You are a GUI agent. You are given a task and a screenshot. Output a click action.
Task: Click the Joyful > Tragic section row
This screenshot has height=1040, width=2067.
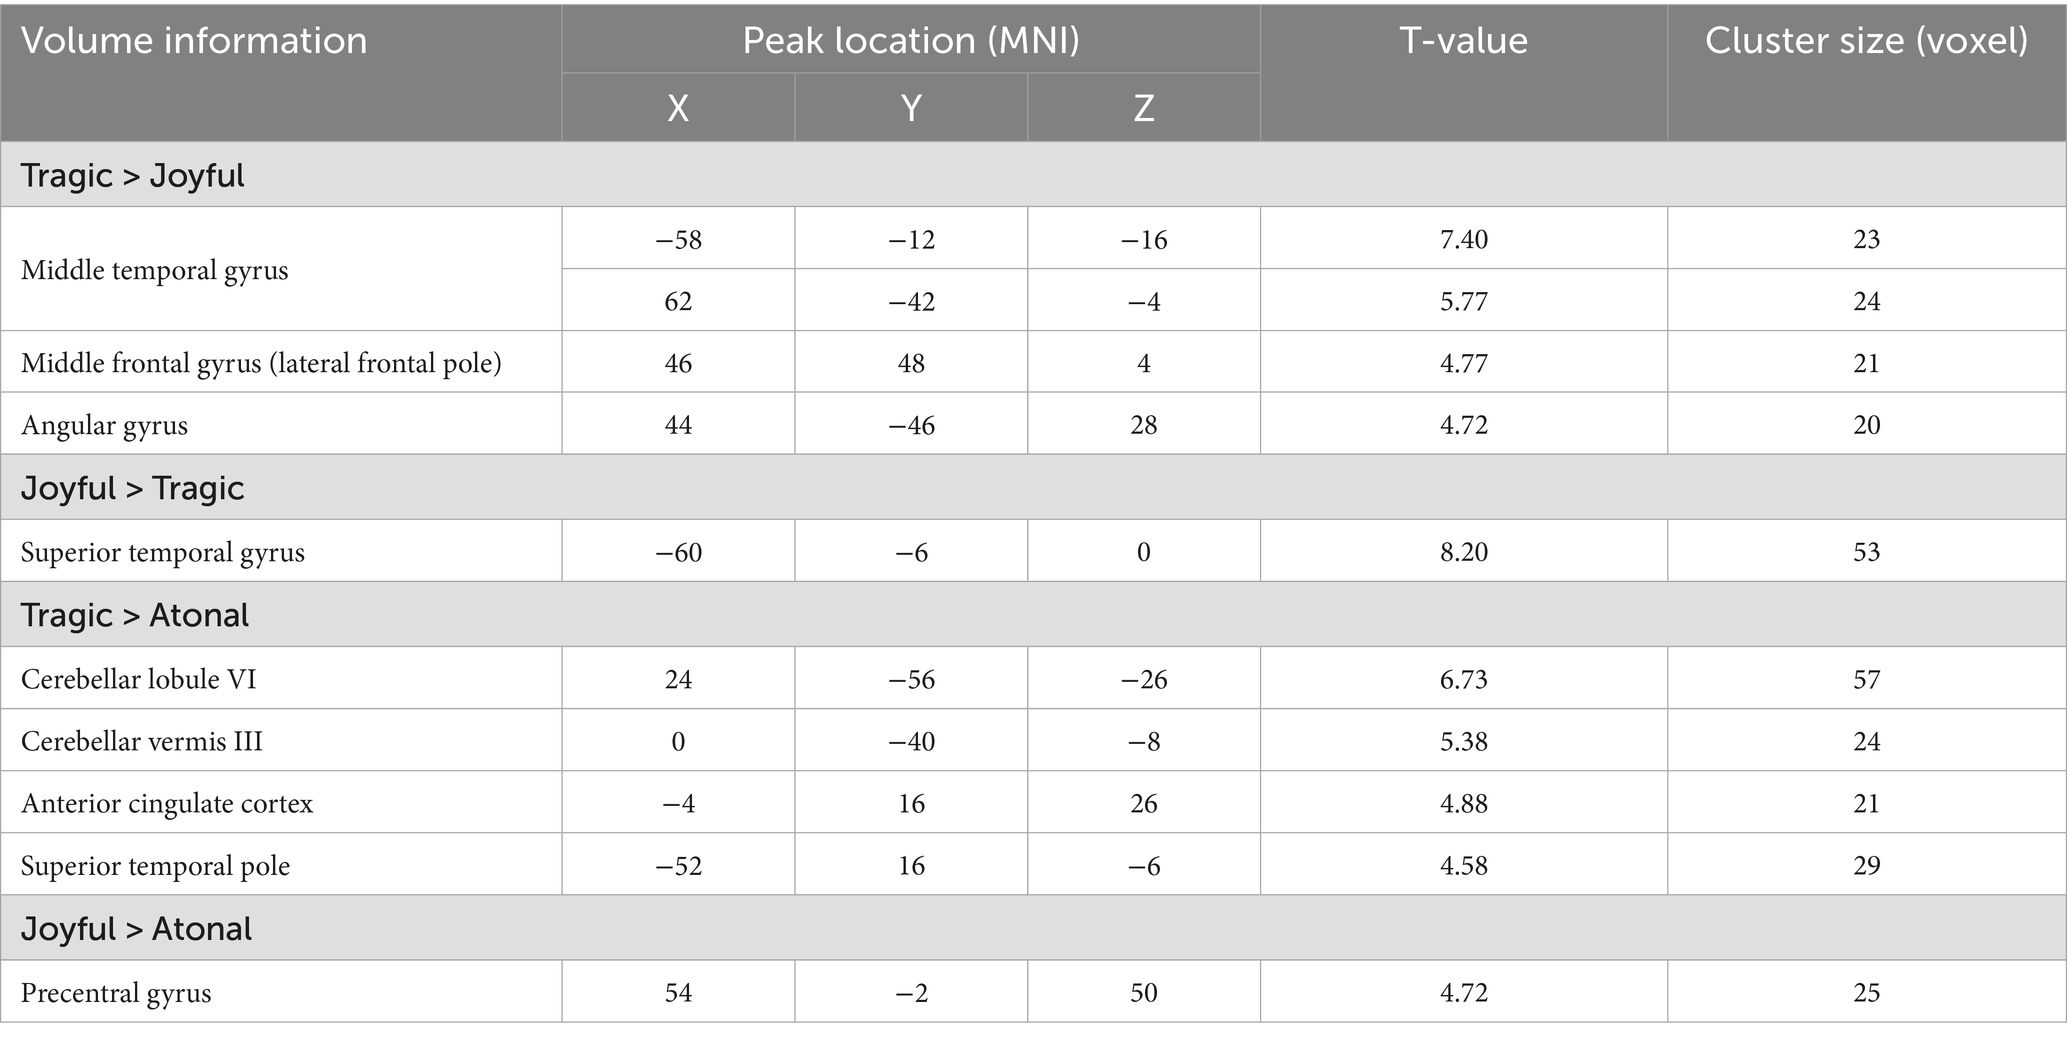(133, 488)
